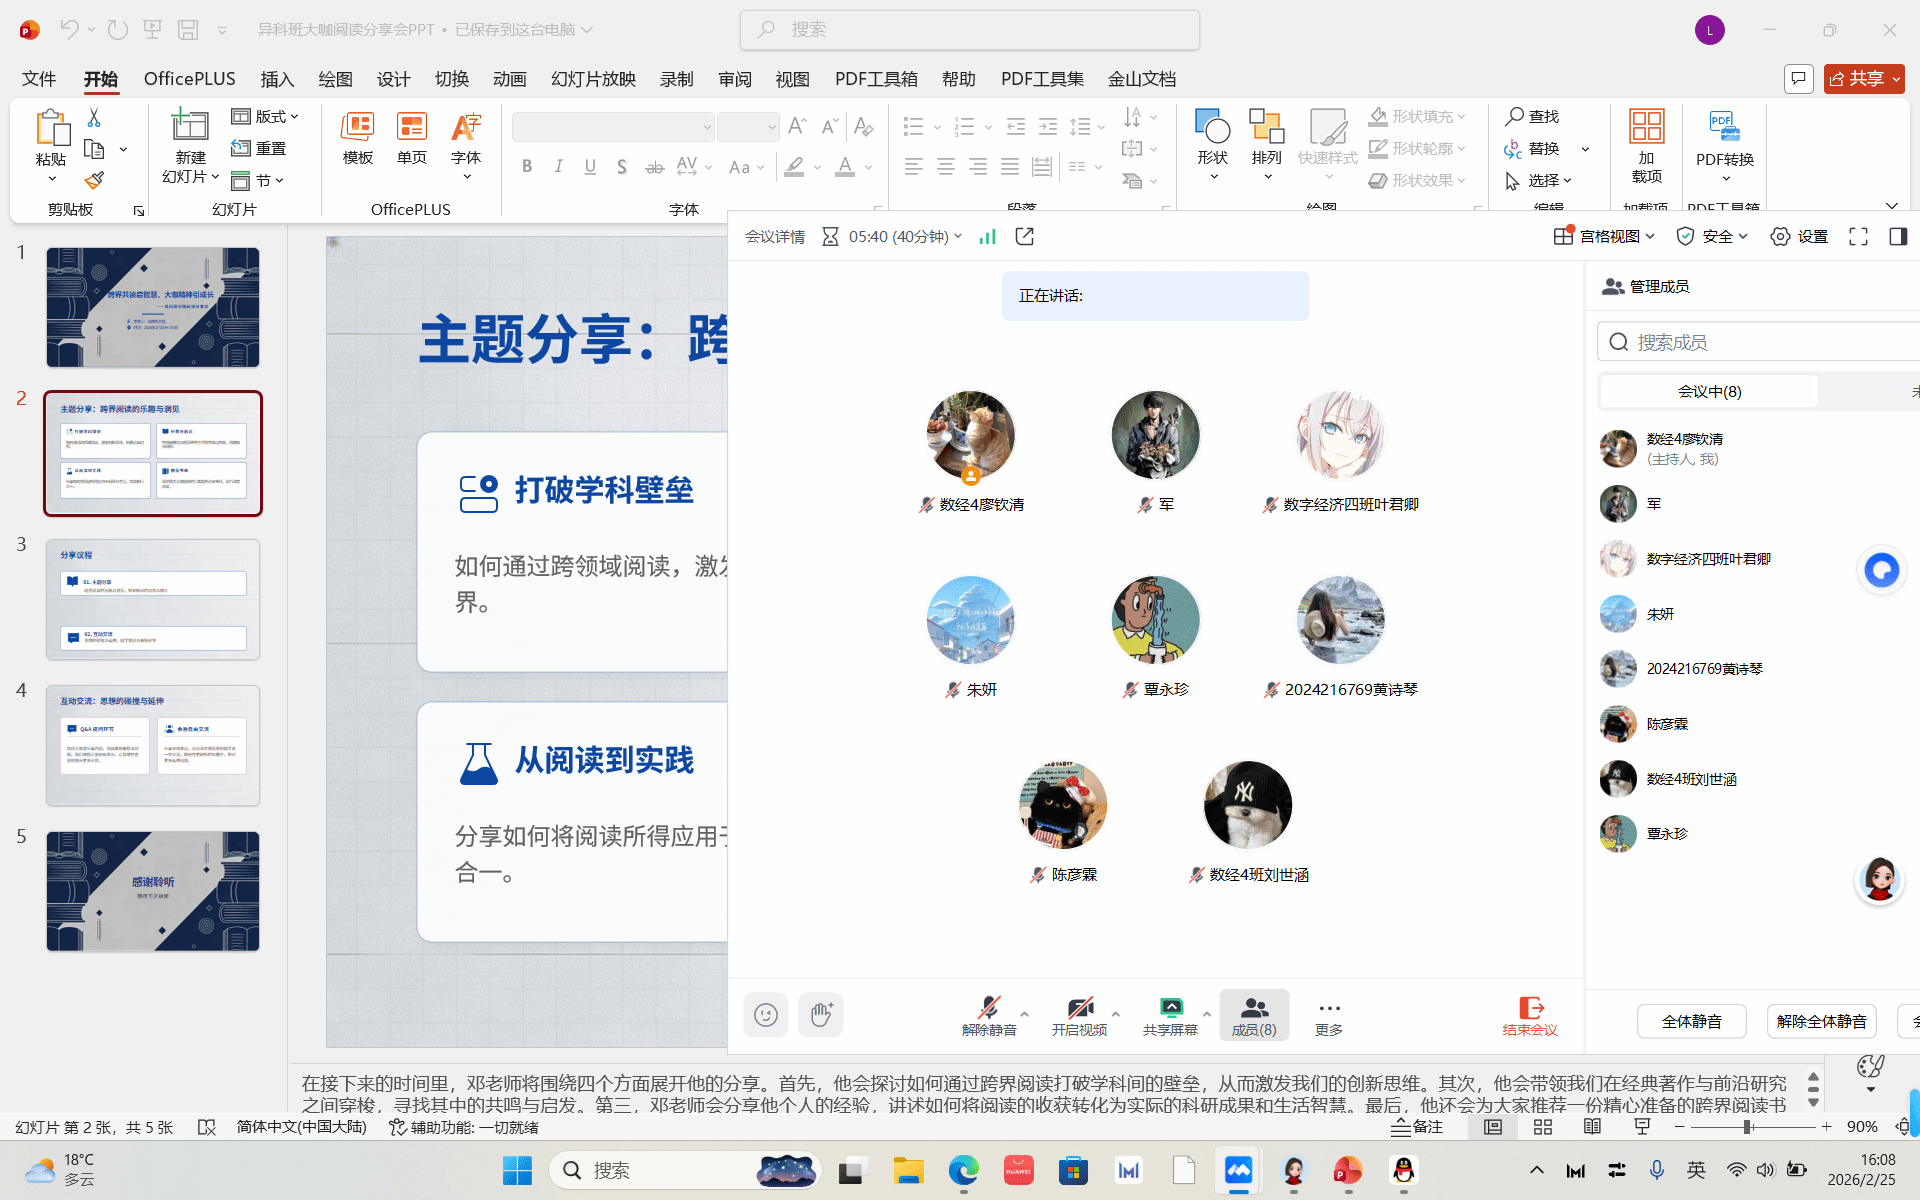Screen dimensions: 1920x1200
Task: Switch to slide sorter view in status bar
Action: [x=1543, y=1127]
